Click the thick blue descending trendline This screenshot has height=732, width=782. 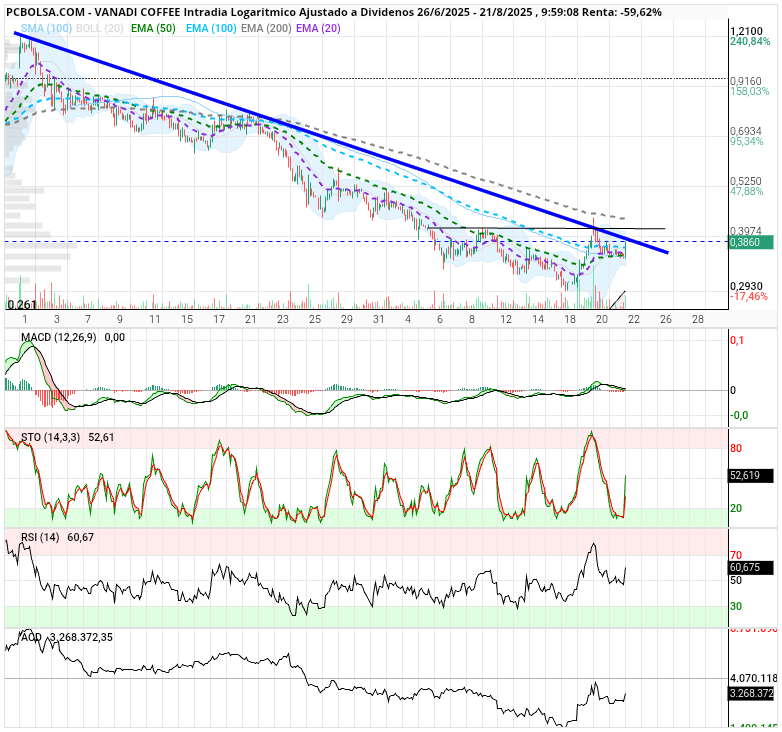point(341,143)
